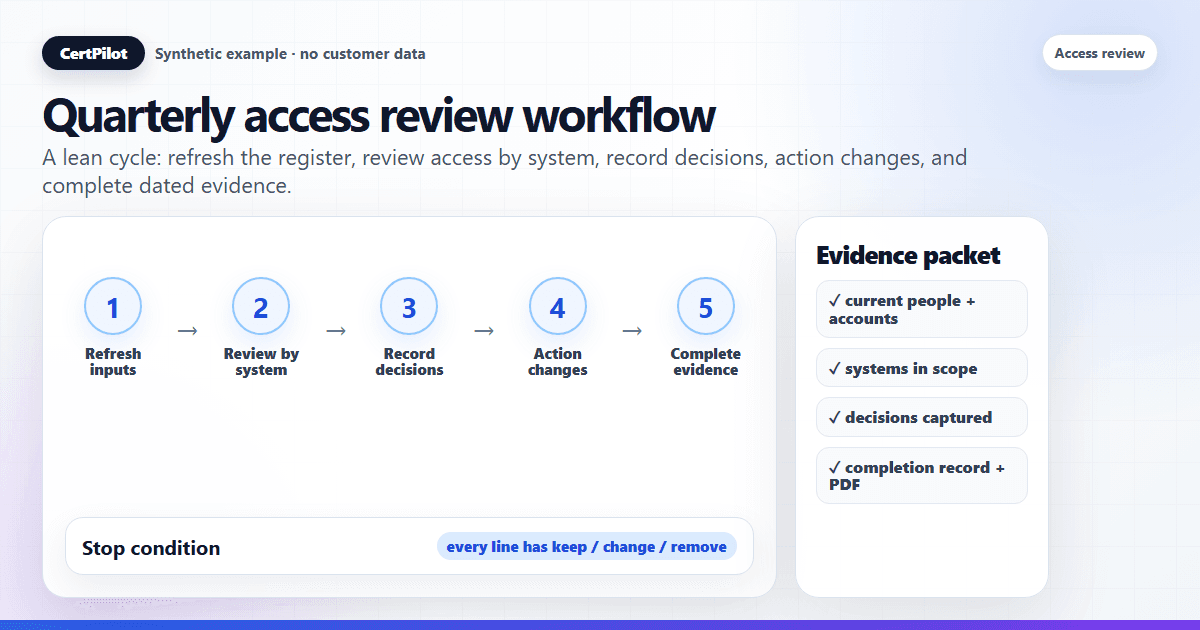Click the 'Refresh inputs' step label
The width and height of the screenshot is (1200, 630).
(x=113, y=362)
